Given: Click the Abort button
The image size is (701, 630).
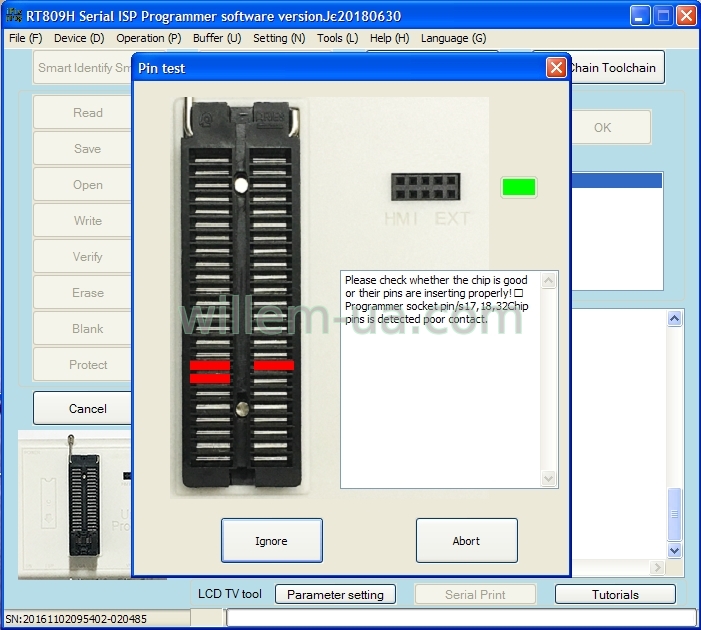Looking at the screenshot, I should tap(467, 541).
